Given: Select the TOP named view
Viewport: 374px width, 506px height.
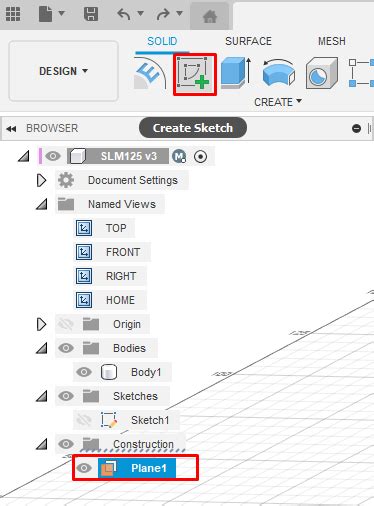Looking at the screenshot, I should (116, 228).
